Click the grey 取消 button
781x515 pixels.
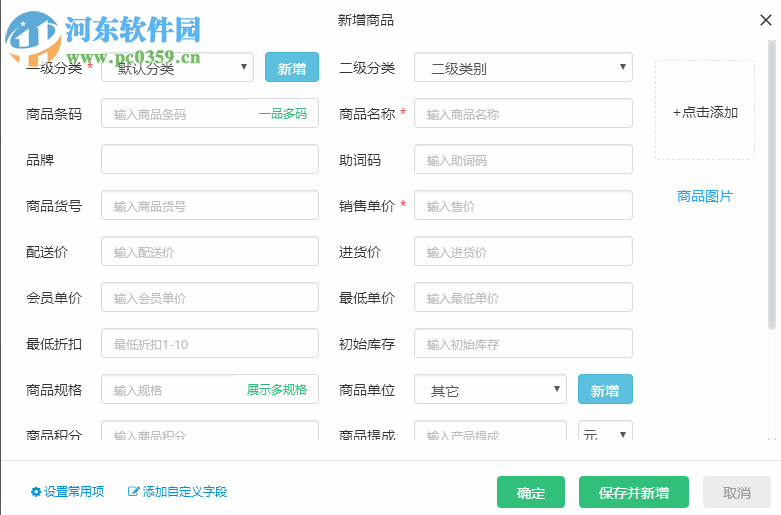[737, 492]
